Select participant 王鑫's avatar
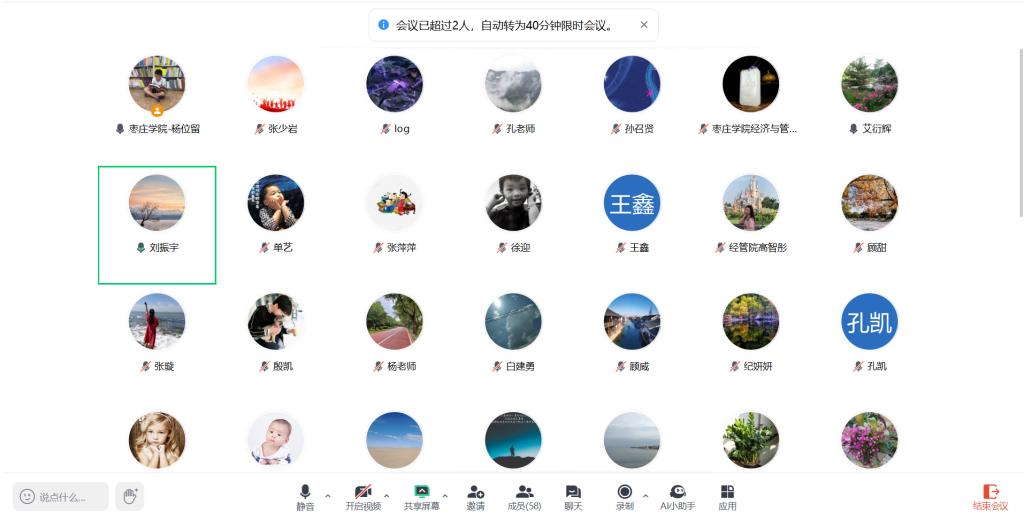The height and width of the screenshot is (520, 1024). coord(632,203)
